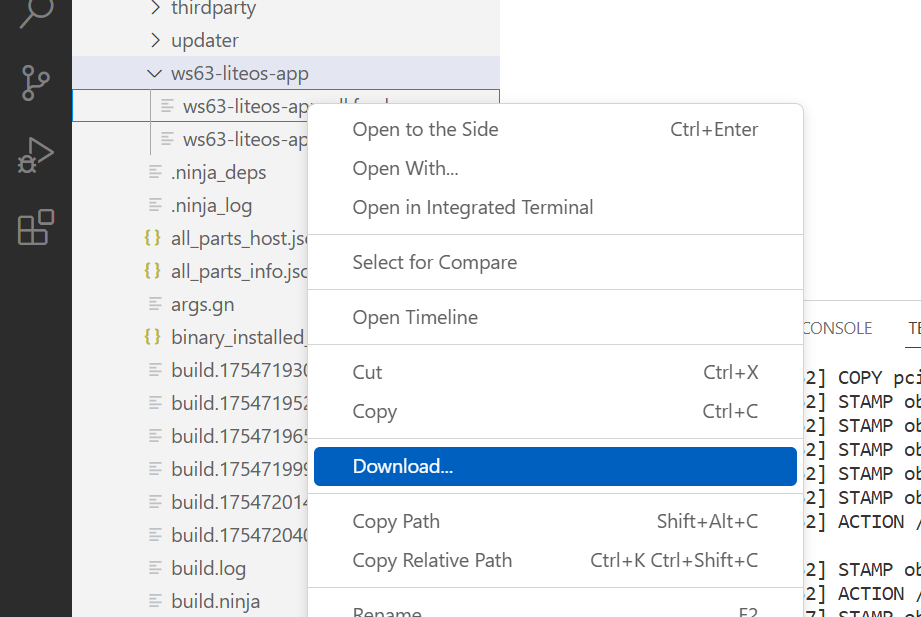This screenshot has height=617, width=921.
Task: Select Open in Integrated Terminal
Action: click(472, 207)
